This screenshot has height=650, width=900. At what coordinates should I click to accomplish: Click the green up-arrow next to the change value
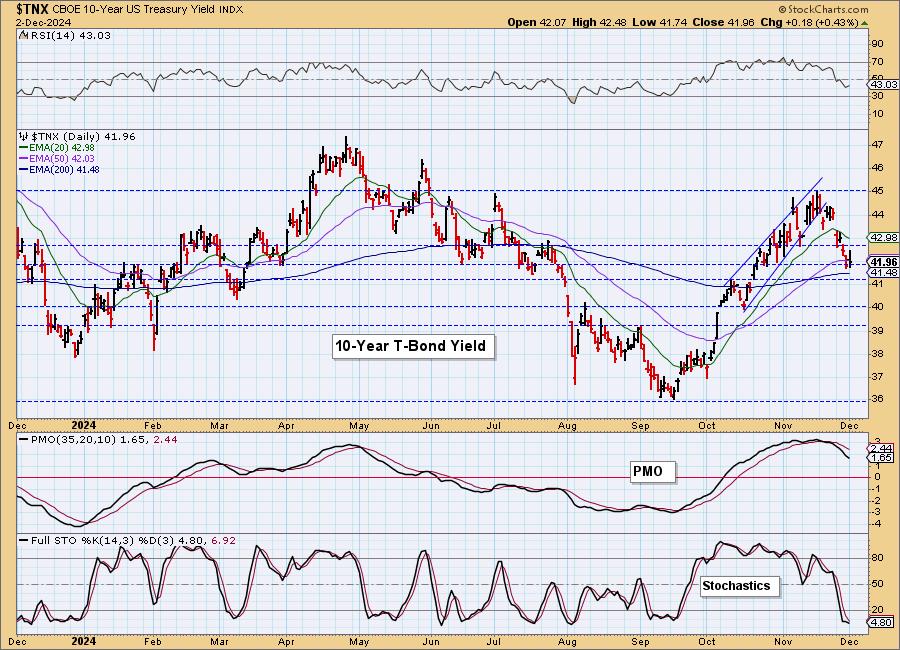pyautogui.click(x=864, y=23)
